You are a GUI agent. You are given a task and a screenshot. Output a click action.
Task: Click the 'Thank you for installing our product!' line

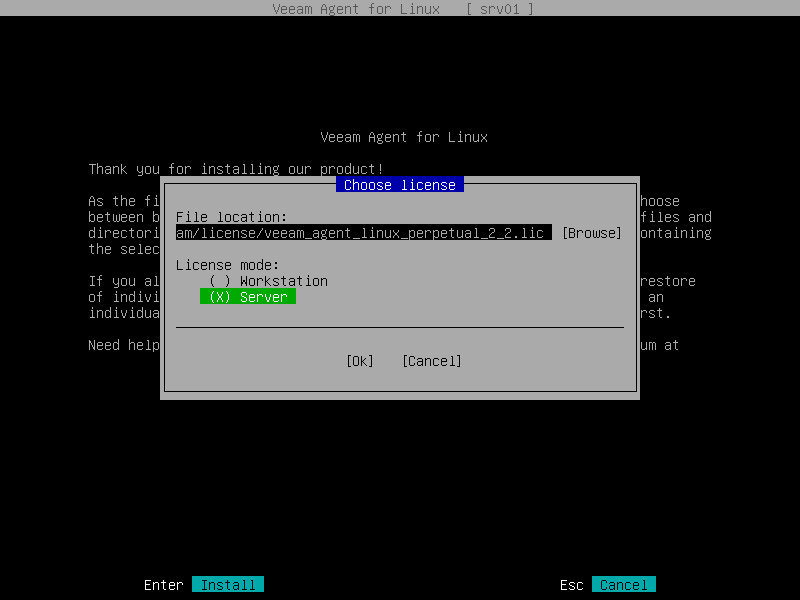click(236, 169)
